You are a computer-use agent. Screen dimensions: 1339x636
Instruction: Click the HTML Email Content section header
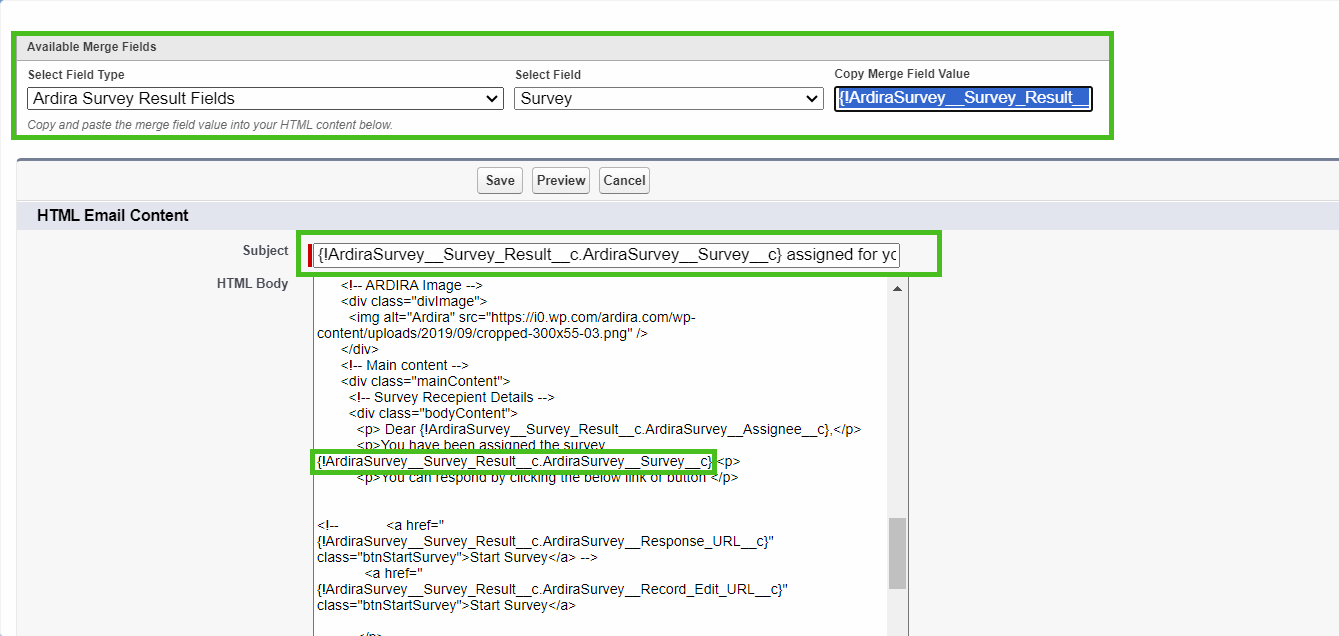[x=112, y=215]
